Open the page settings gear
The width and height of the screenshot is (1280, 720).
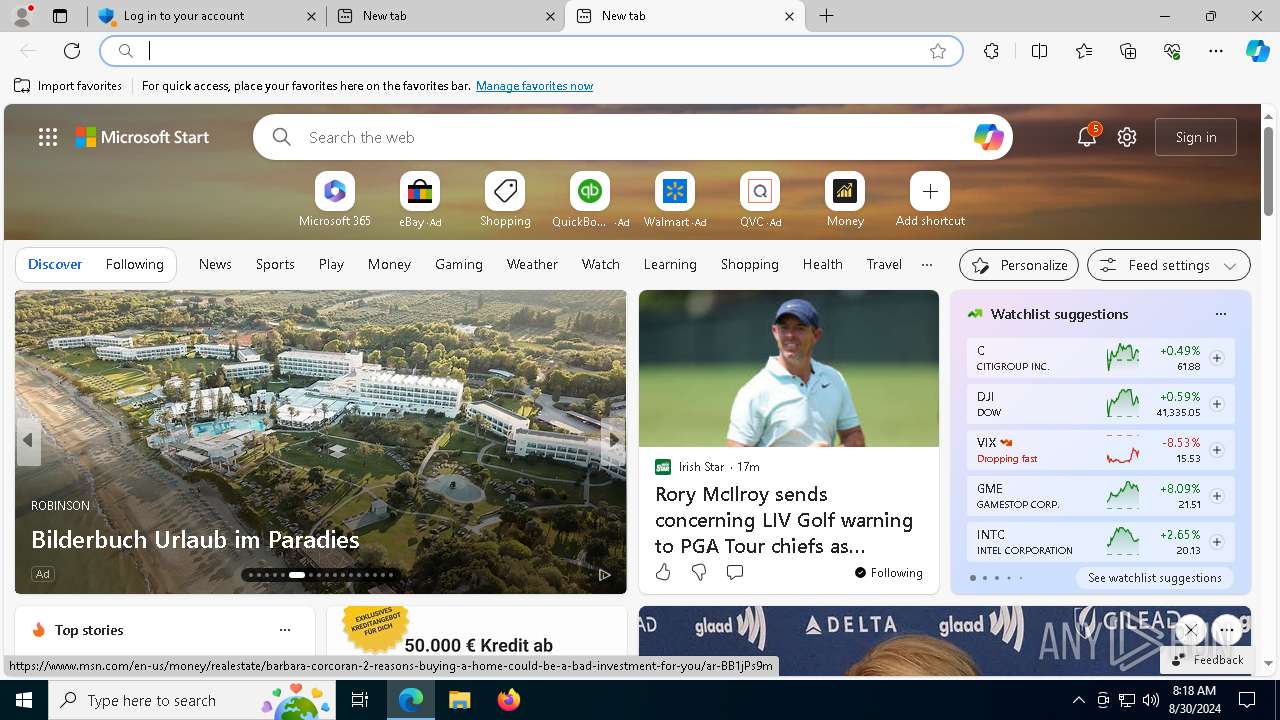click(x=1127, y=137)
